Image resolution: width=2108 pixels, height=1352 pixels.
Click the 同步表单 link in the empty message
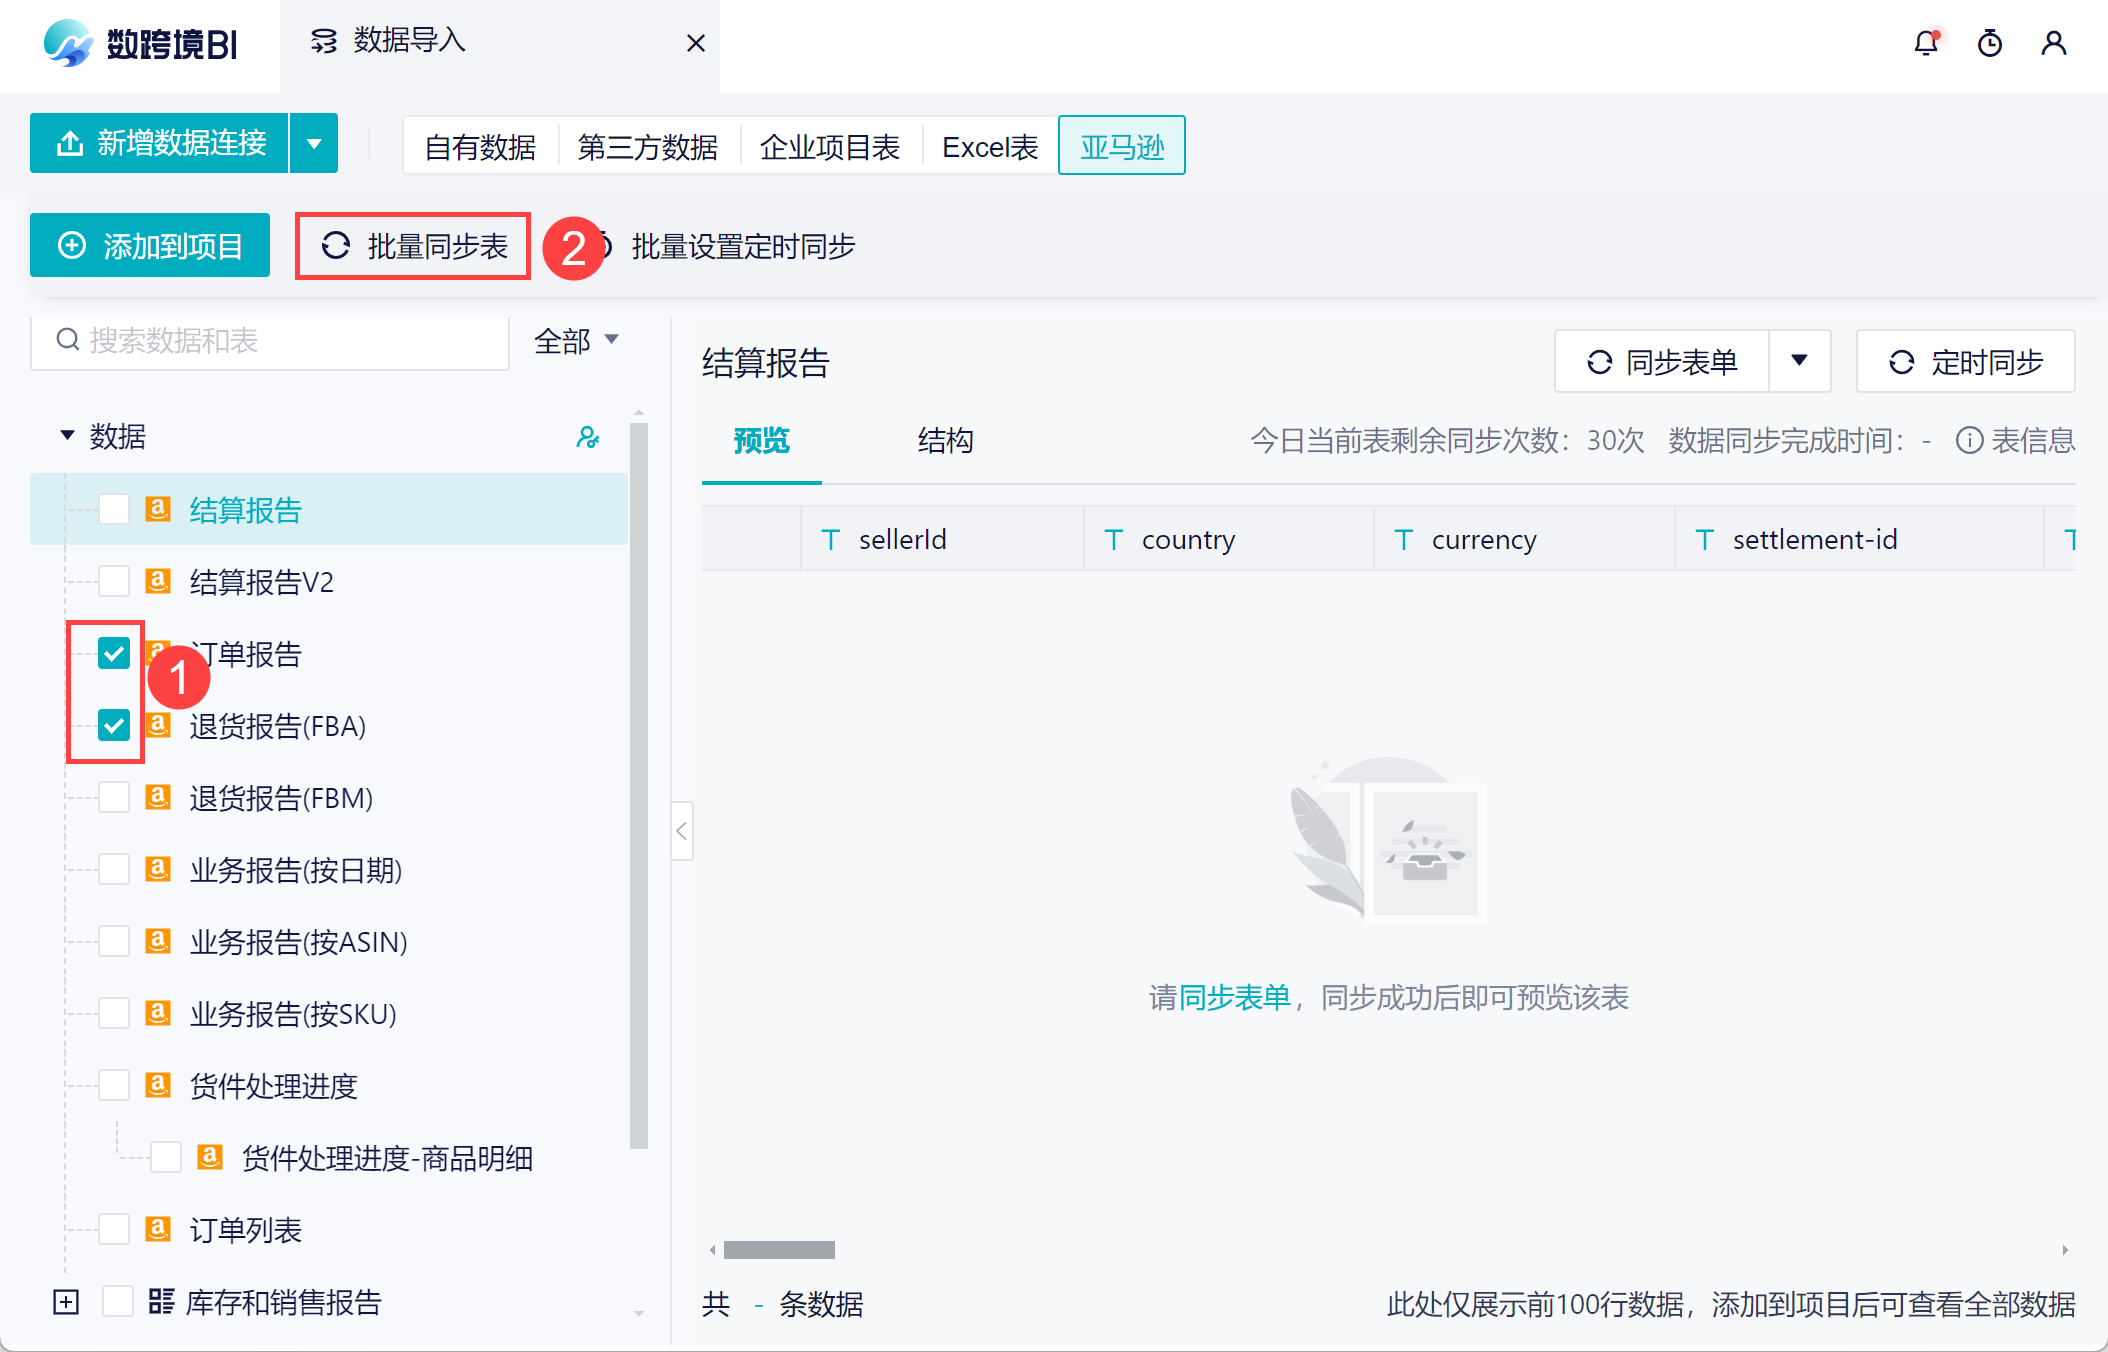[x=1235, y=997]
